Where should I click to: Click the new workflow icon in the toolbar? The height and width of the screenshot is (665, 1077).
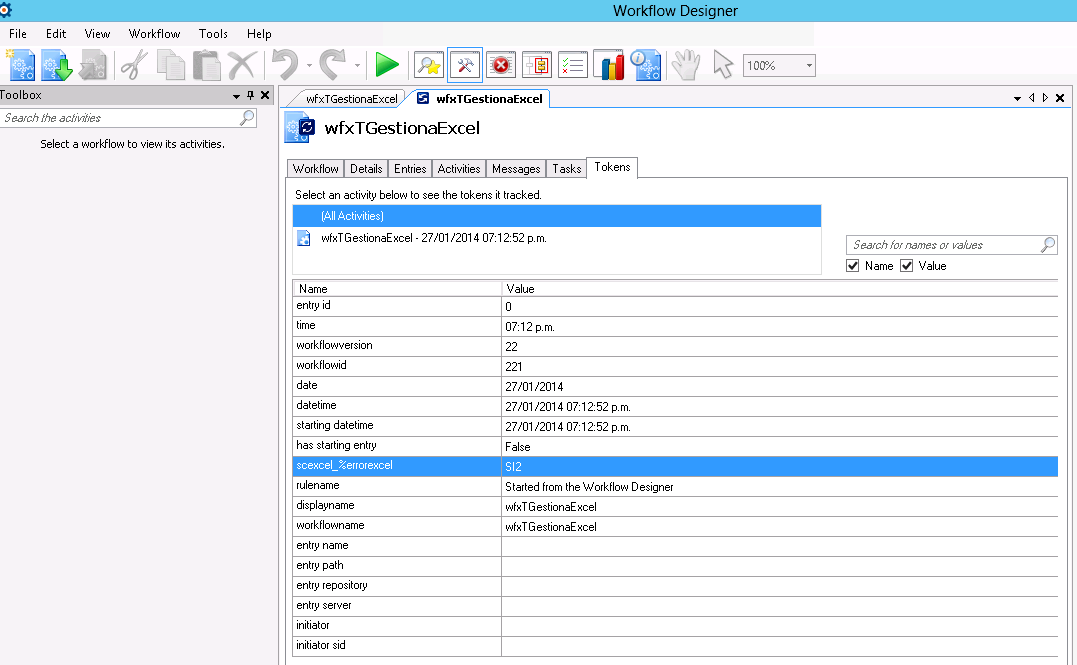[x=22, y=66]
